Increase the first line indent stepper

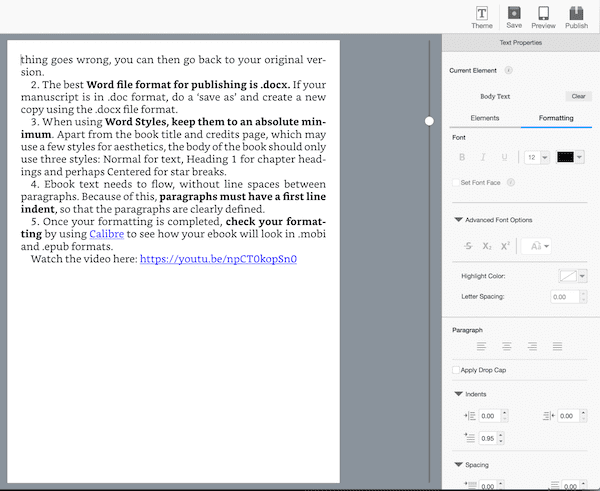click(x=501, y=436)
